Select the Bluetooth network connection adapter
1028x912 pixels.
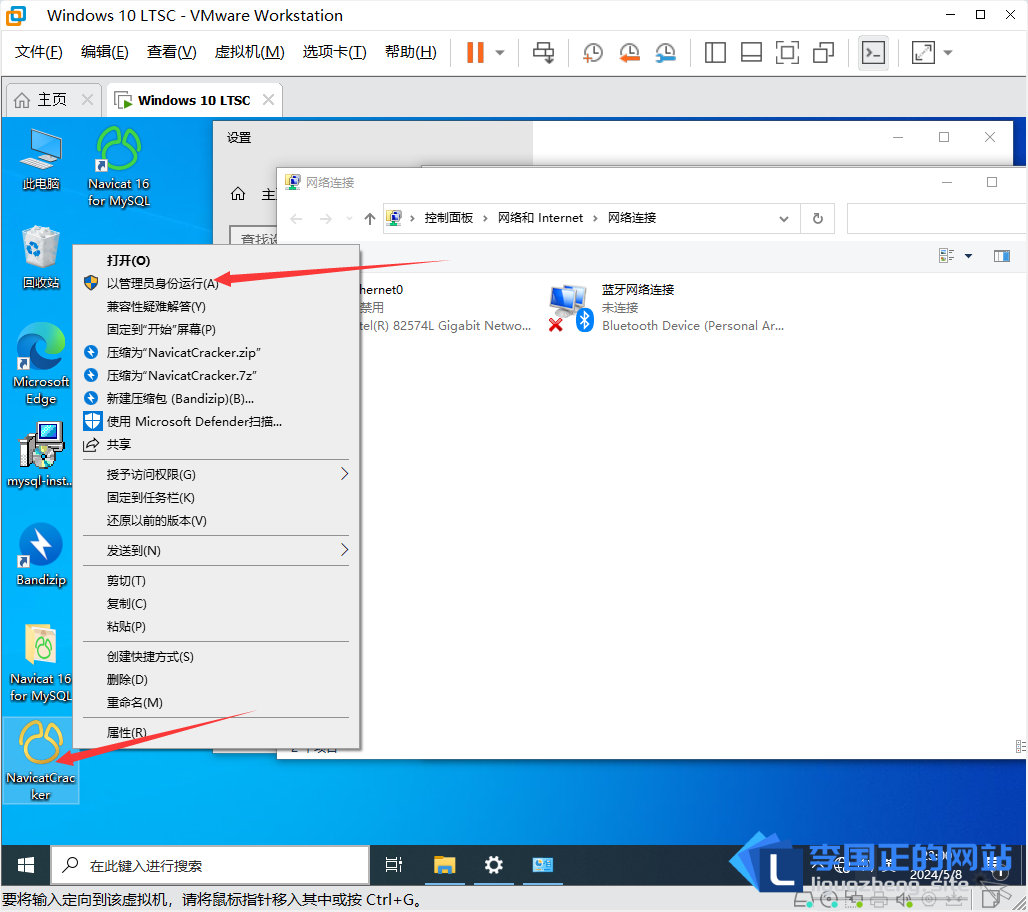[666, 307]
